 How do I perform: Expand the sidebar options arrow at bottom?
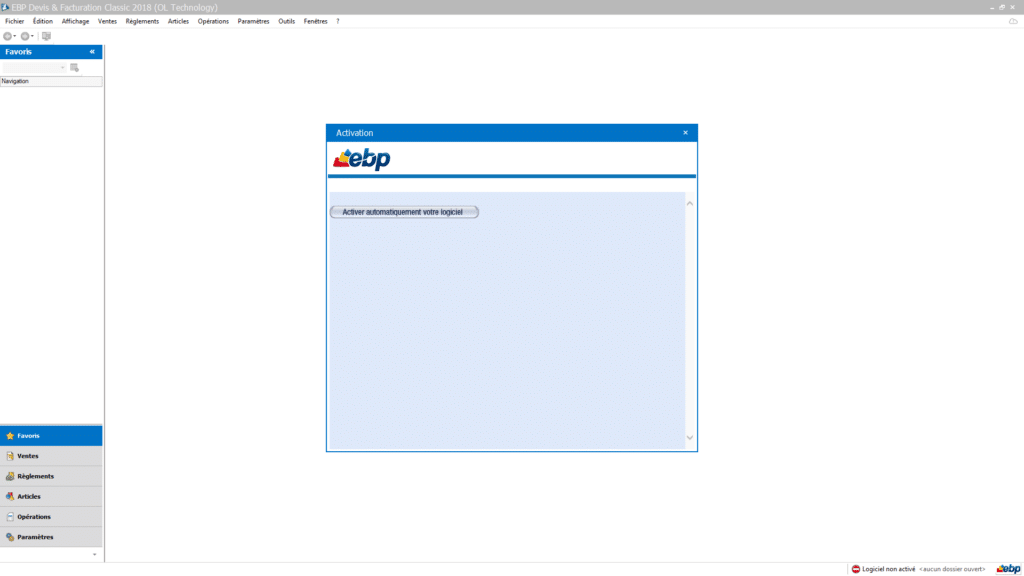tap(95, 554)
